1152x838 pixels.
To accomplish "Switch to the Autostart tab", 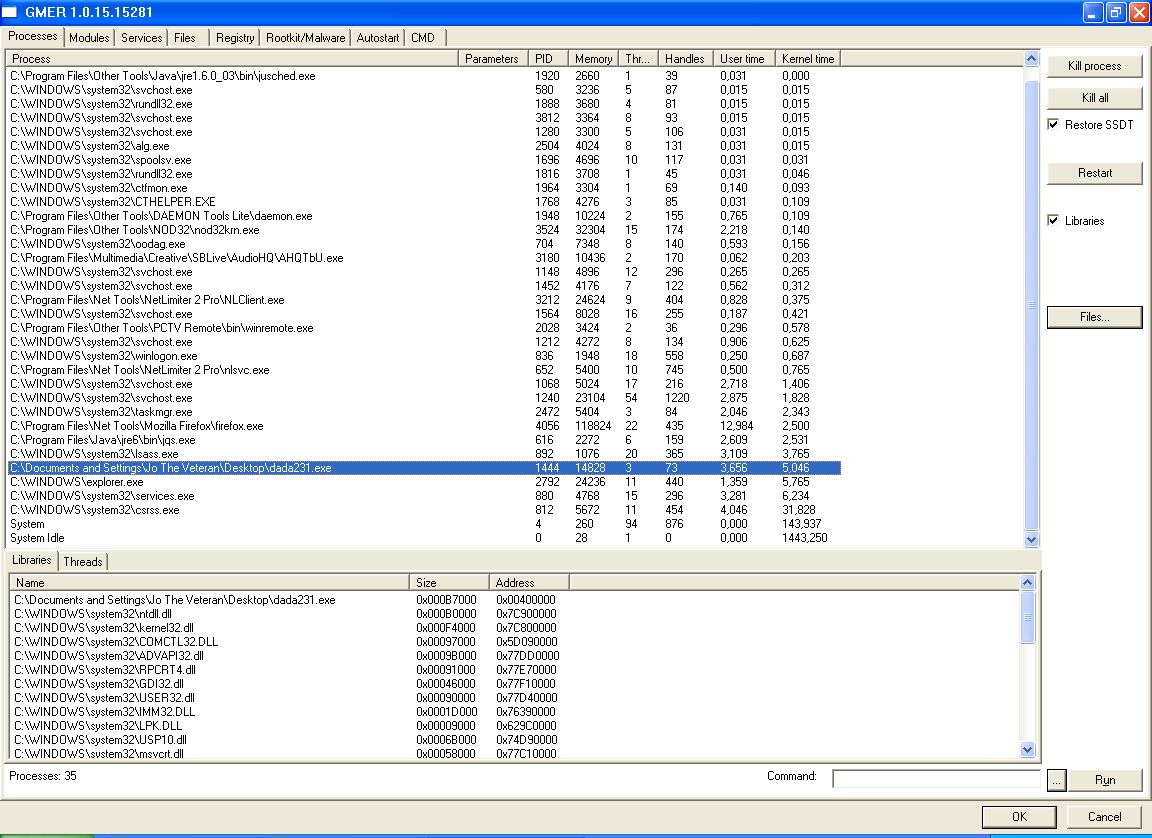I will (x=378, y=37).
